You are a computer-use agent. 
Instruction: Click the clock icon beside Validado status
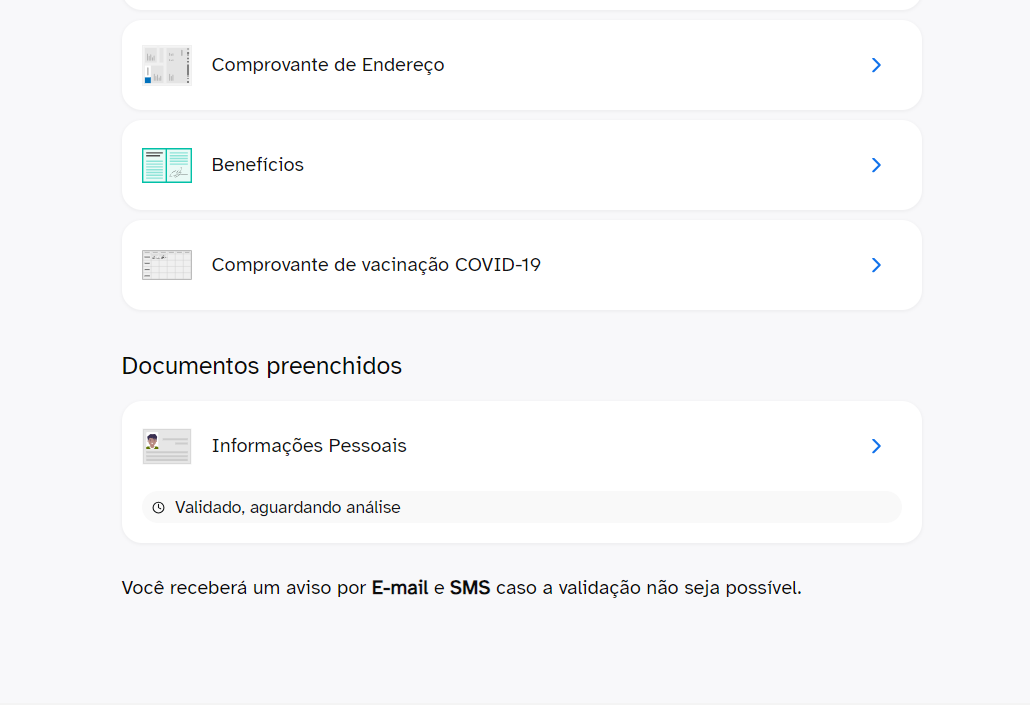click(x=158, y=508)
